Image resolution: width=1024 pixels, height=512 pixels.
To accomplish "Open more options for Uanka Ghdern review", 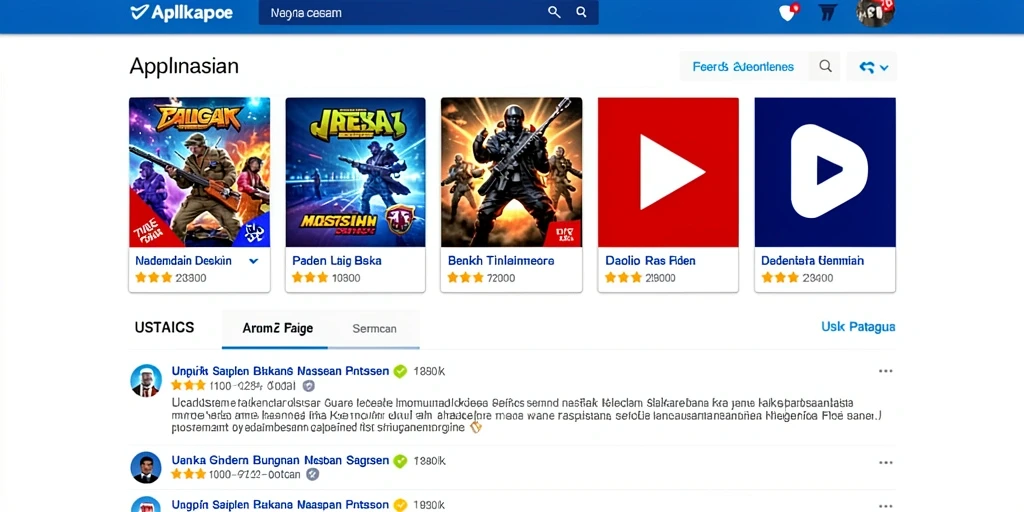I will [886, 462].
